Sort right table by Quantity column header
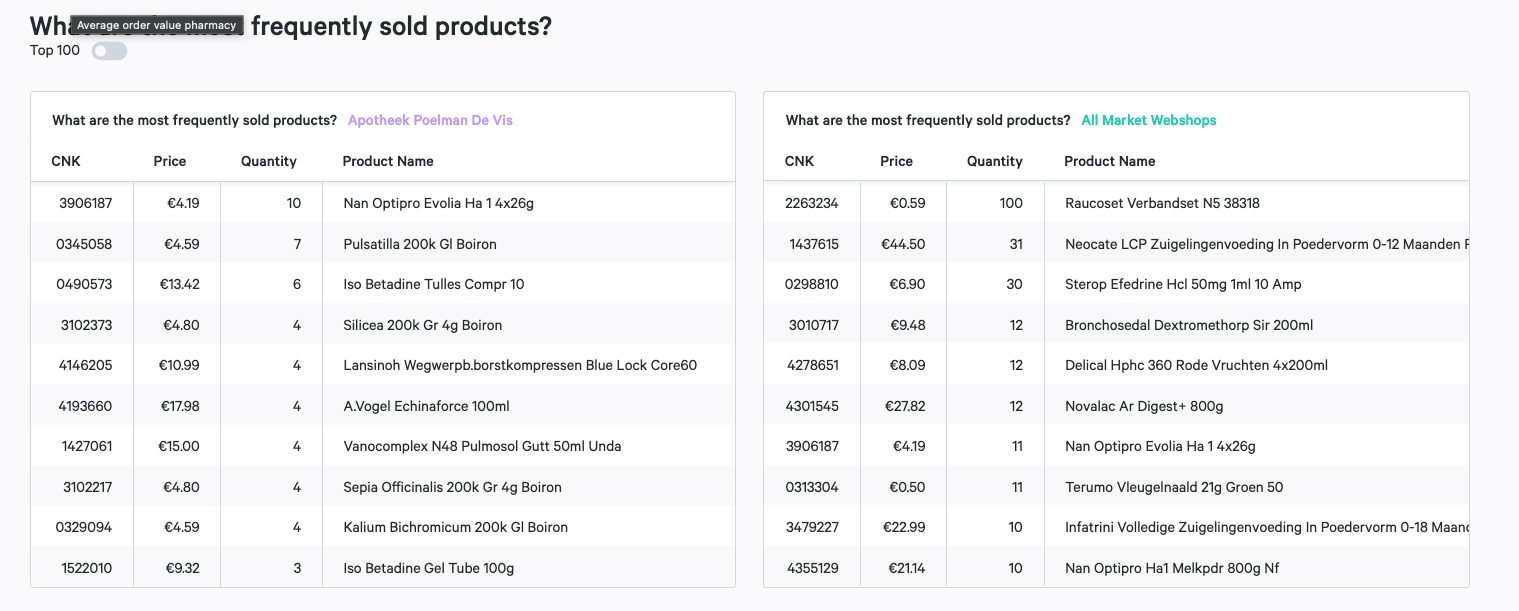This screenshot has width=1519, height=611. pos(995,161)
